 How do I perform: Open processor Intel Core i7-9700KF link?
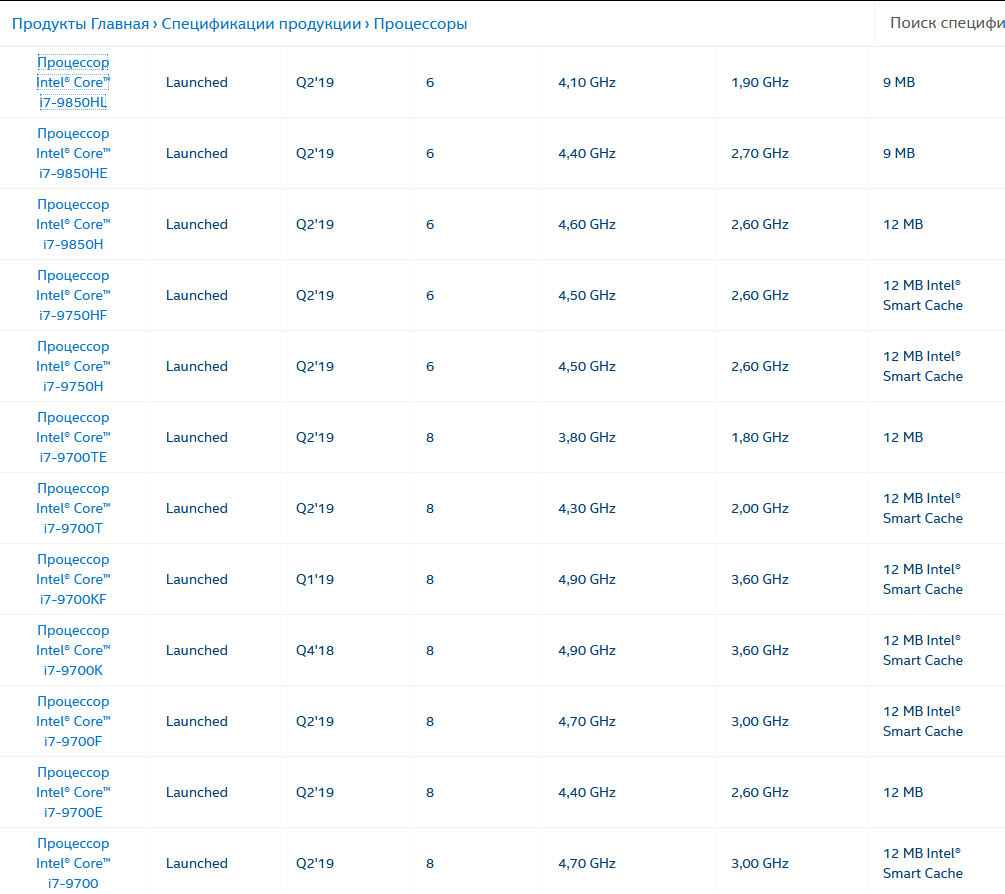(73, 579)
